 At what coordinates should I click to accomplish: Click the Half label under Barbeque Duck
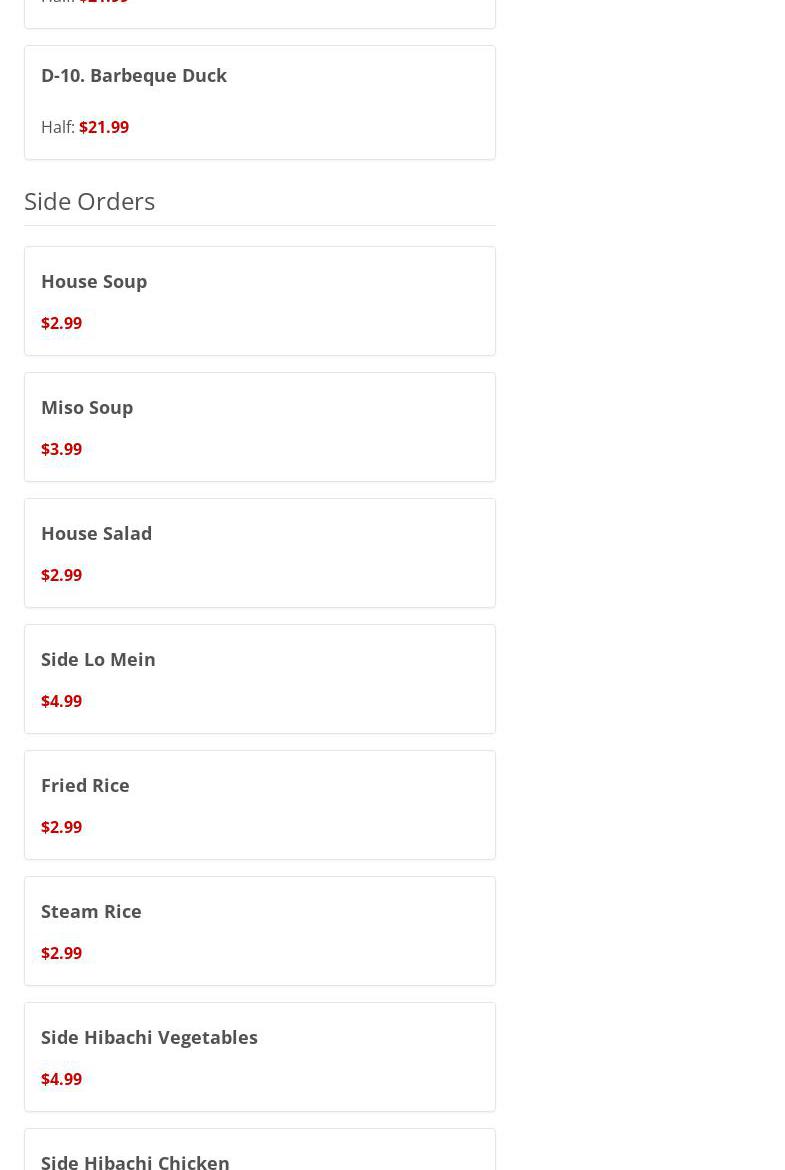(57, 127)
